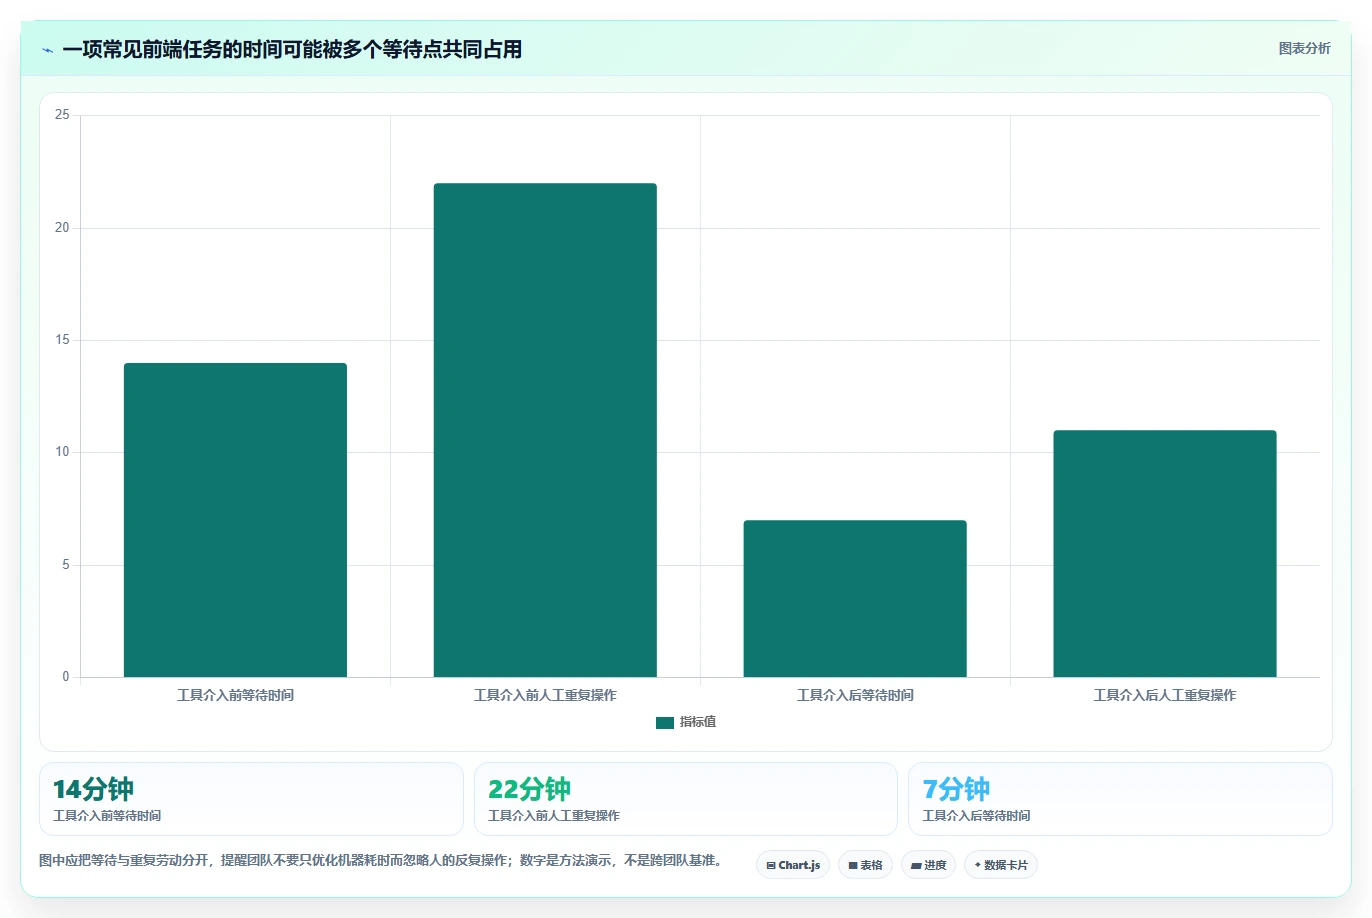
Task: Click the y-axis value 10
Action: (x=62, y=452)
